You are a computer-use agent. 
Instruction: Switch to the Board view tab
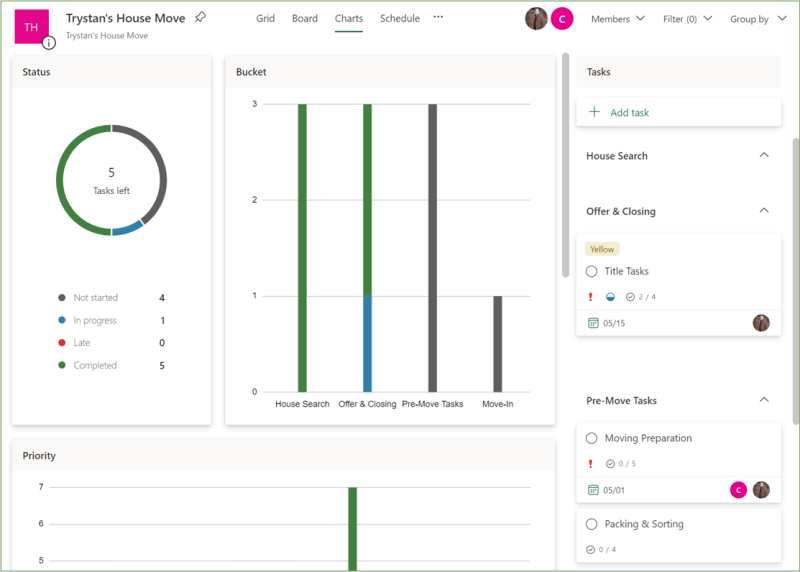click(x=305, y=18)
